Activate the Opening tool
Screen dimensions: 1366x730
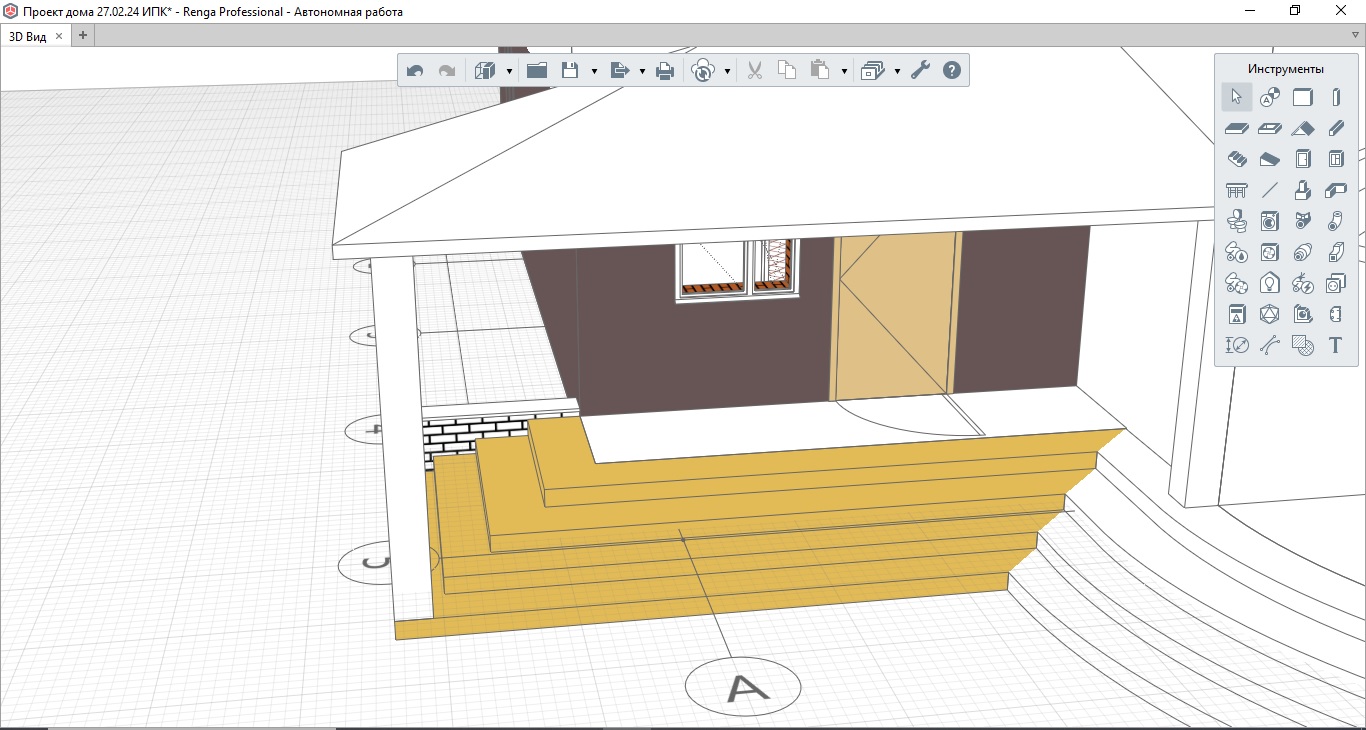(1269, 128)
